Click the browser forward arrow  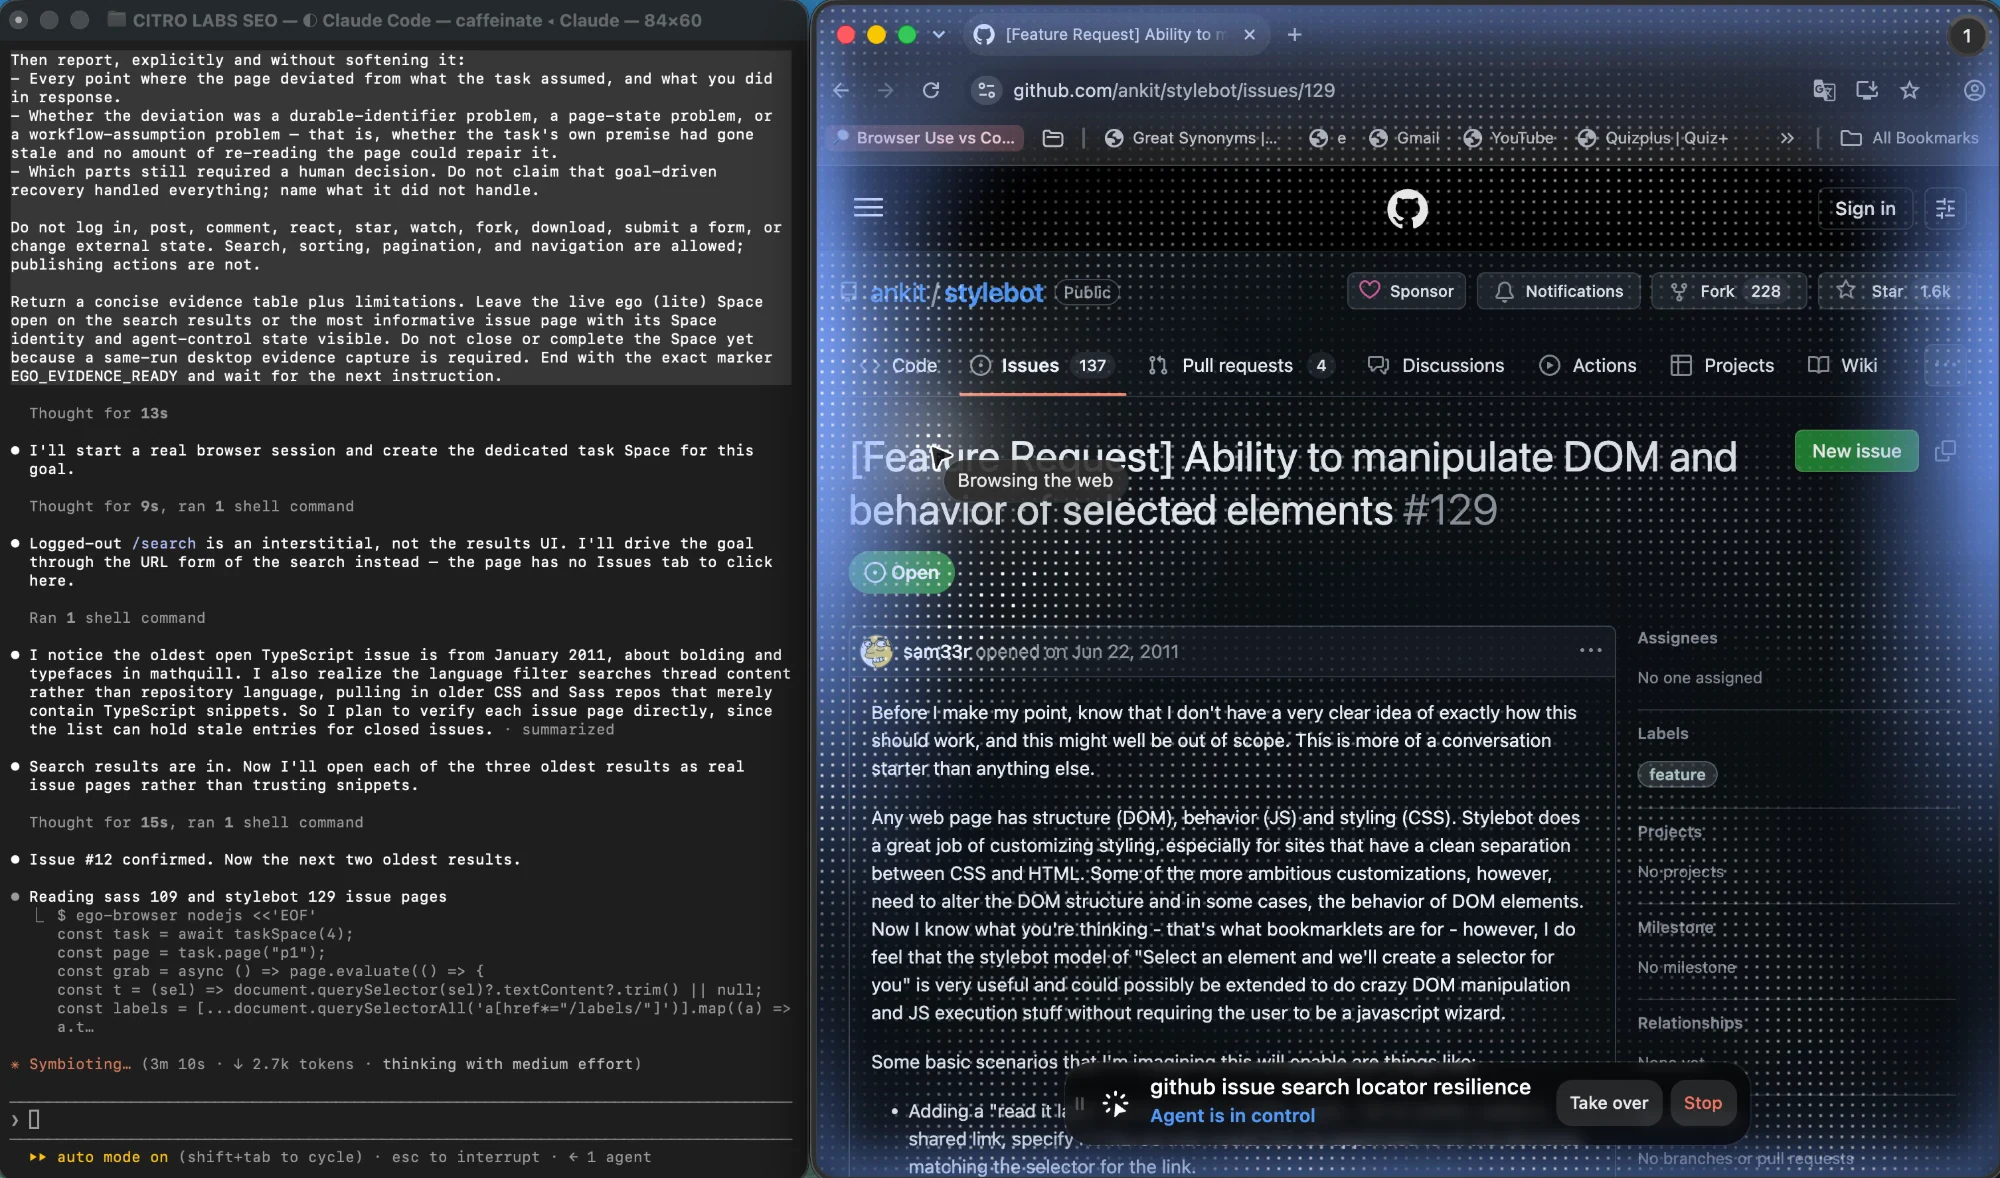click(886, 90)
